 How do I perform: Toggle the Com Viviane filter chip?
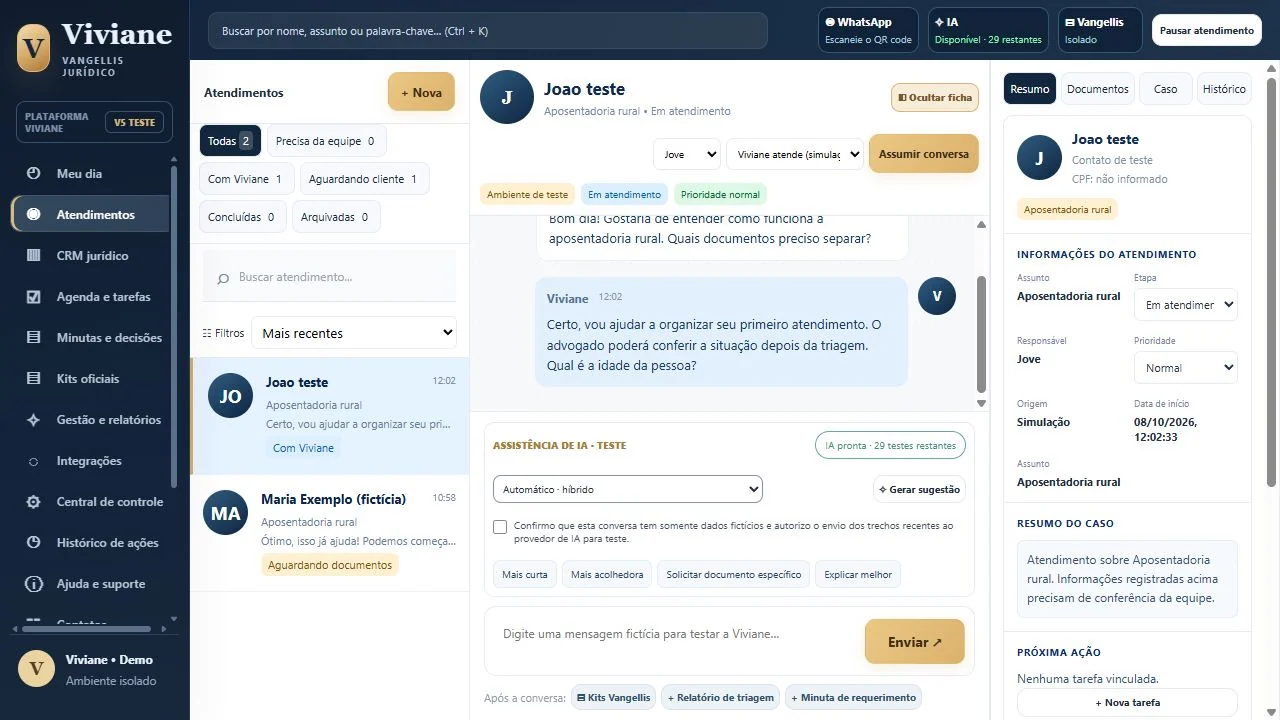pyautogui.click(x=246, y=179)
